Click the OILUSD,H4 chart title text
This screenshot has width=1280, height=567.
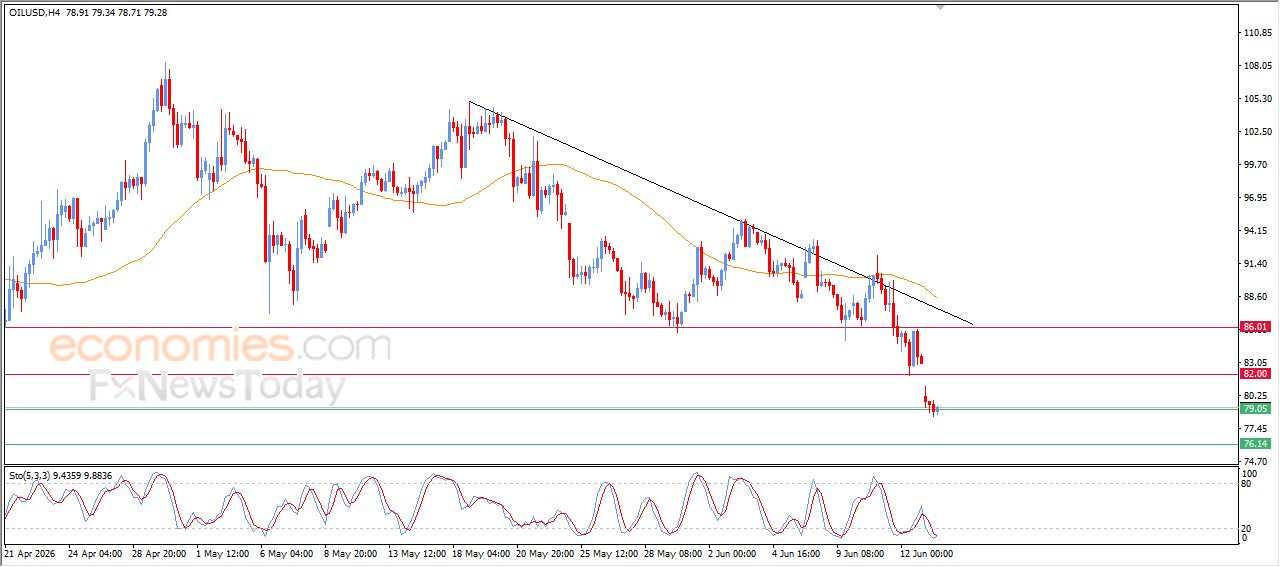click(36, 14)
